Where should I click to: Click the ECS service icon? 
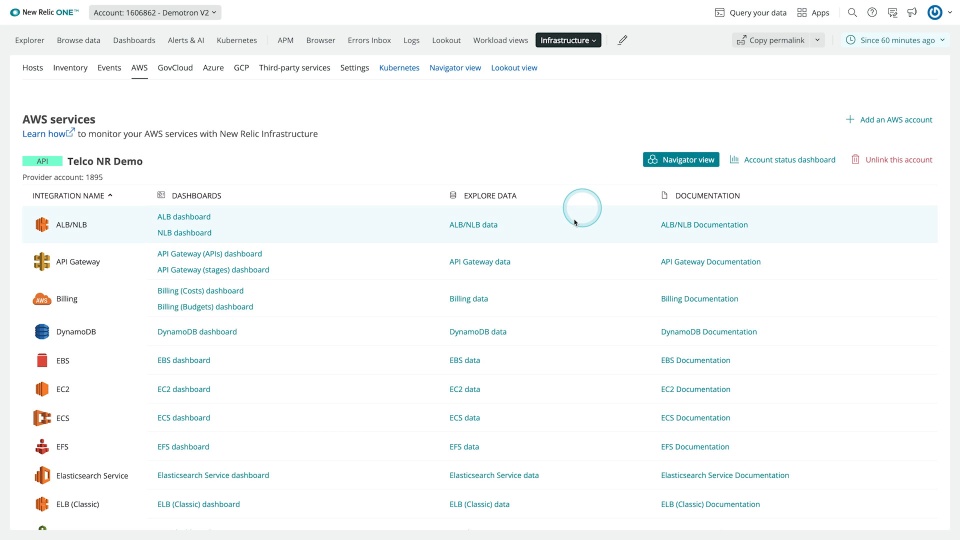(x=42, y=418)
